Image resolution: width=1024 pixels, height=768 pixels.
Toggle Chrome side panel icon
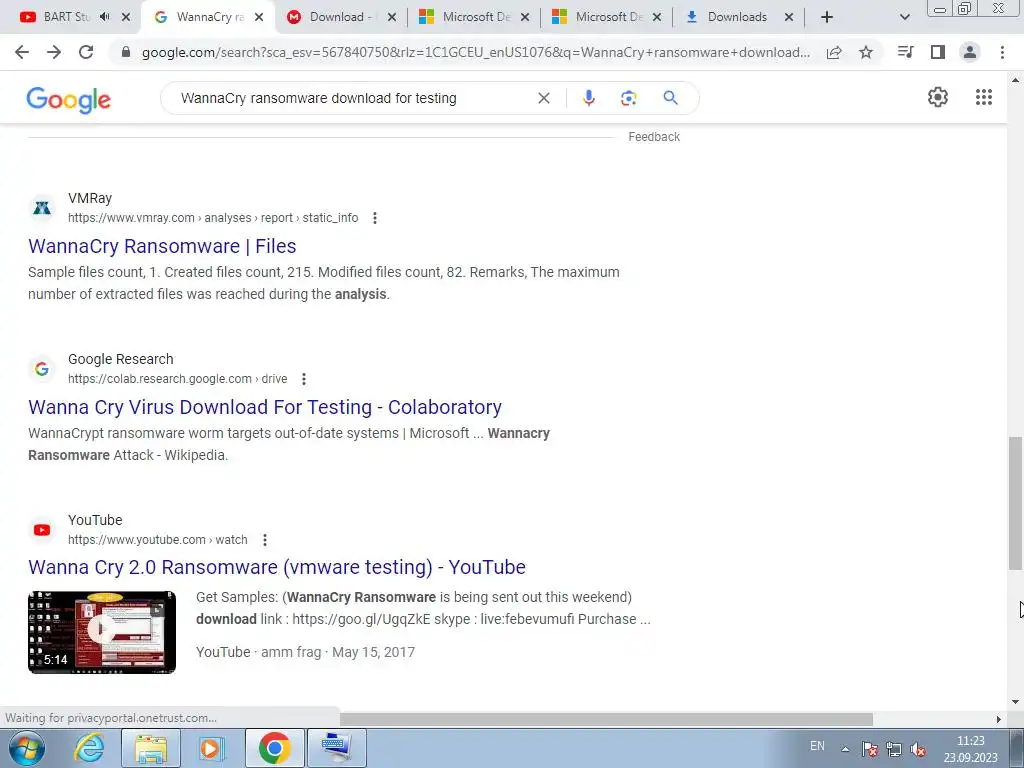938,52
